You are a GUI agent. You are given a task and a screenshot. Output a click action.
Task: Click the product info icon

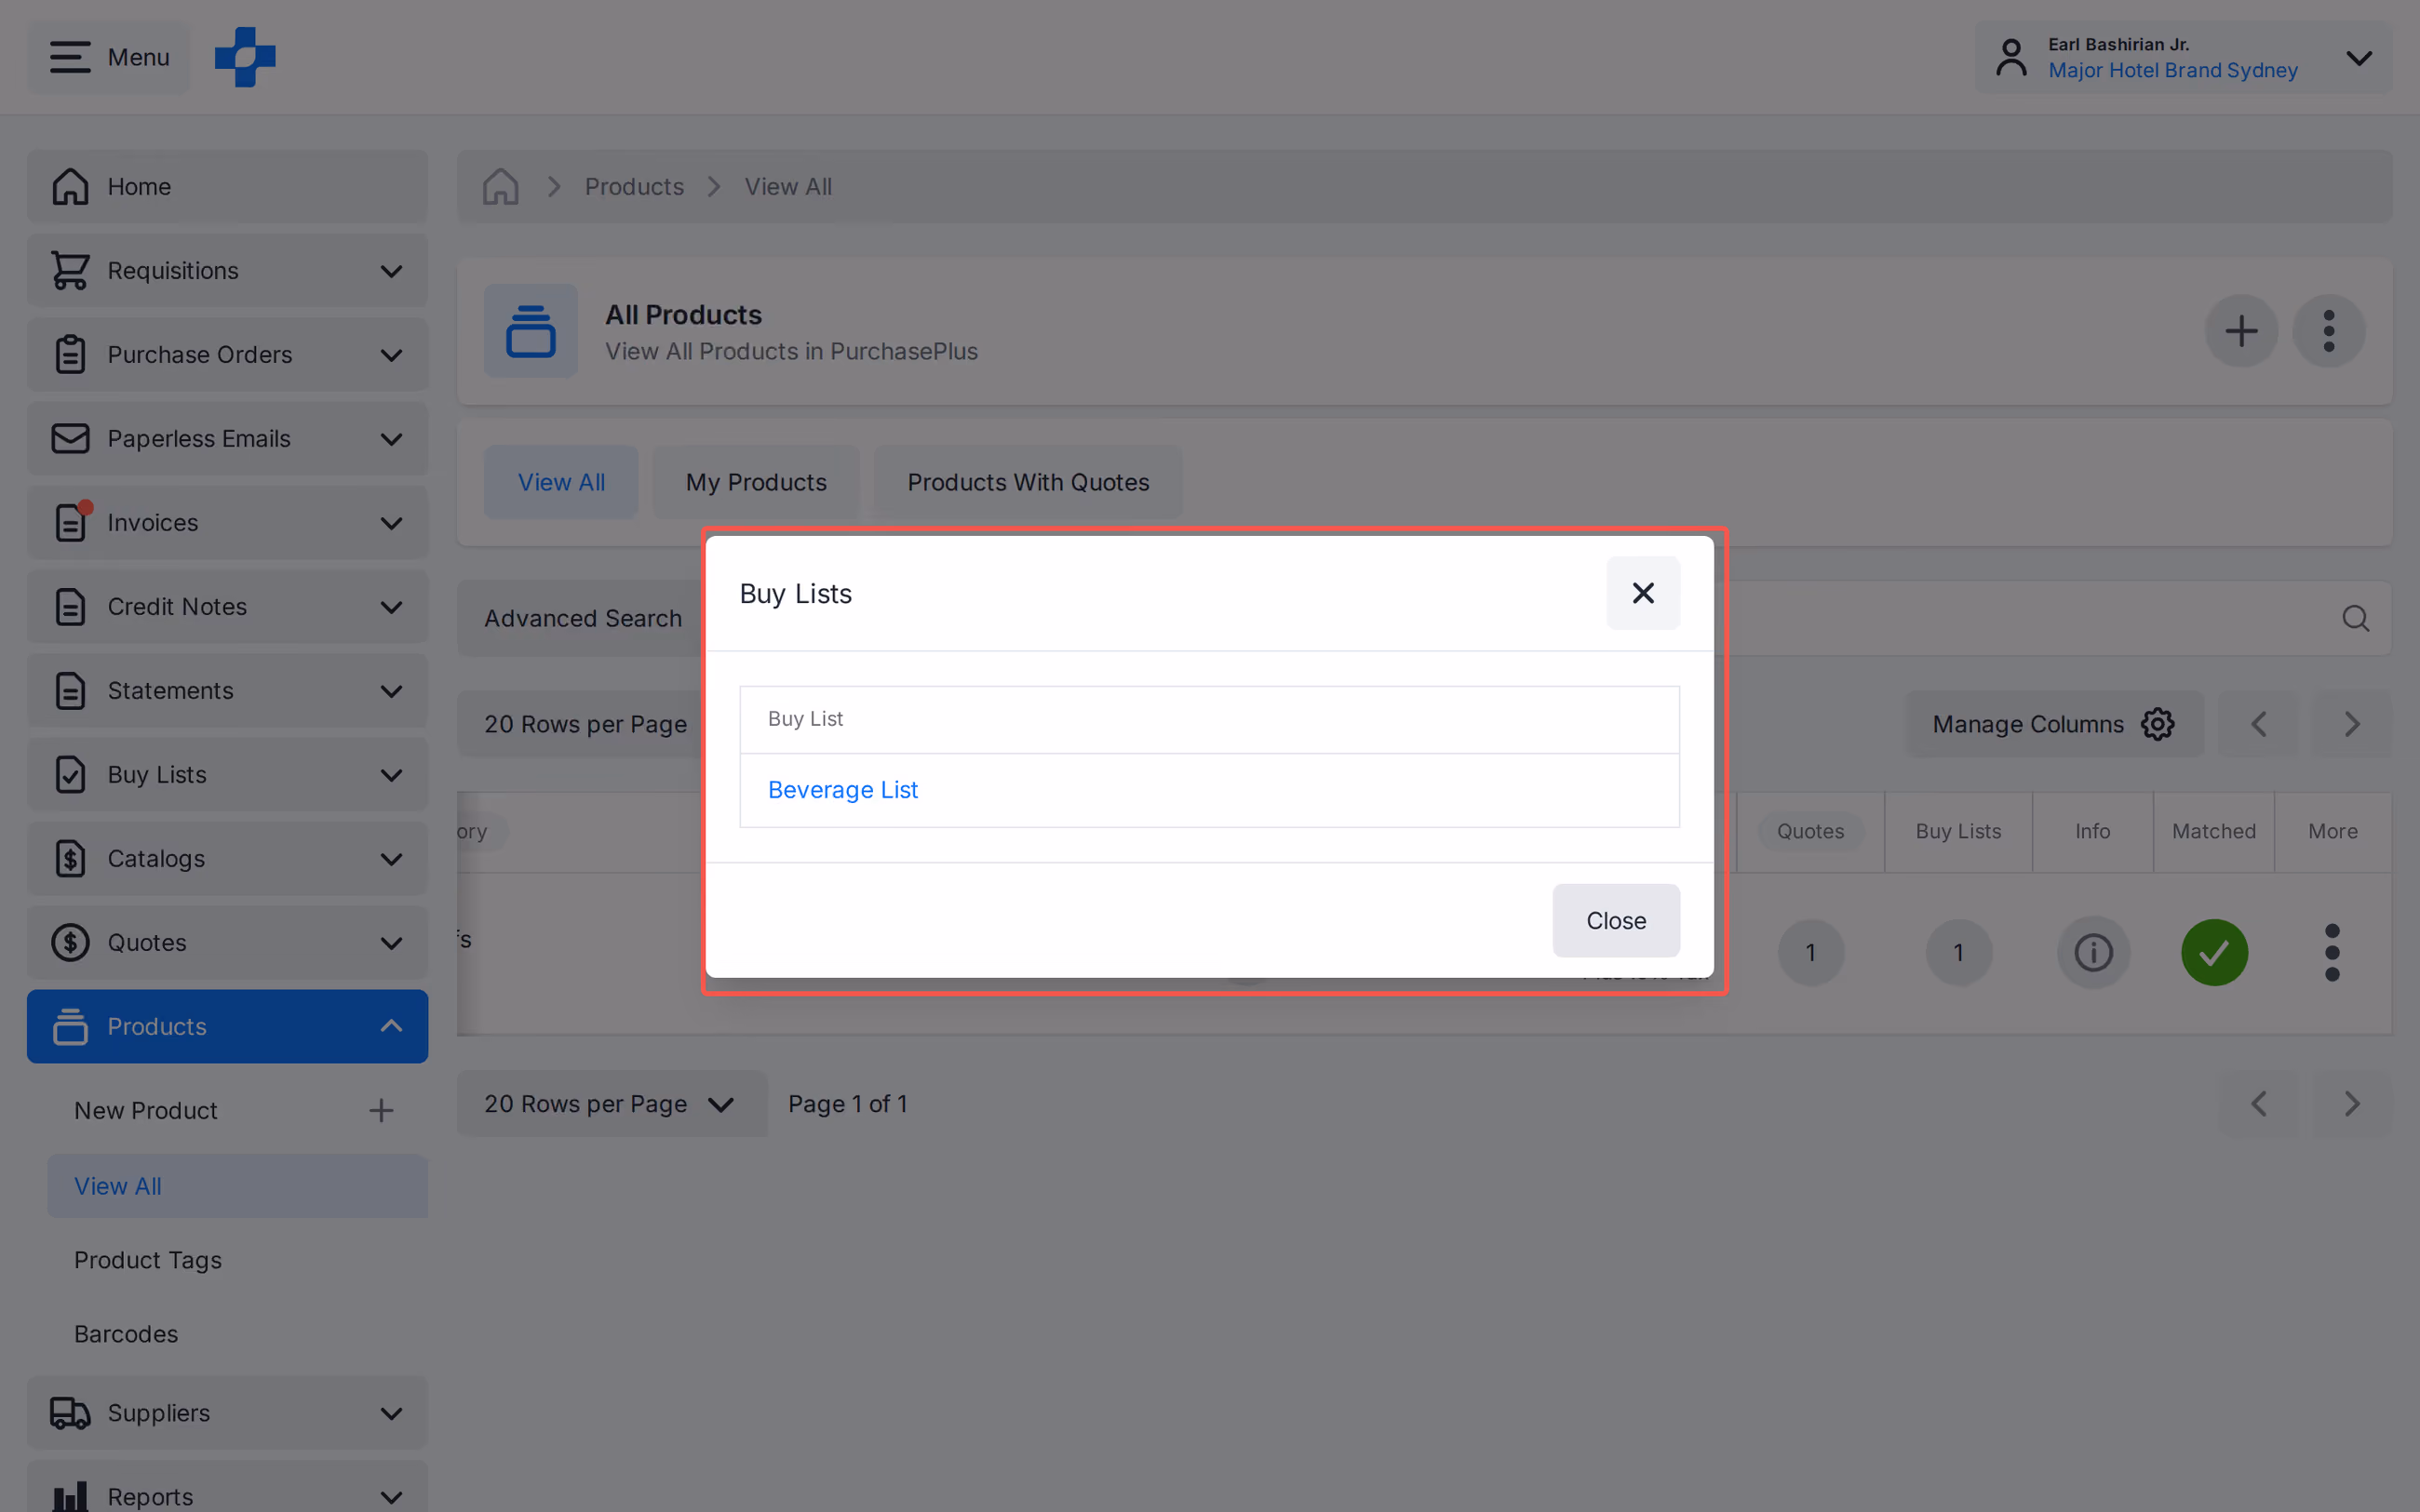[x=2092, y=952]
